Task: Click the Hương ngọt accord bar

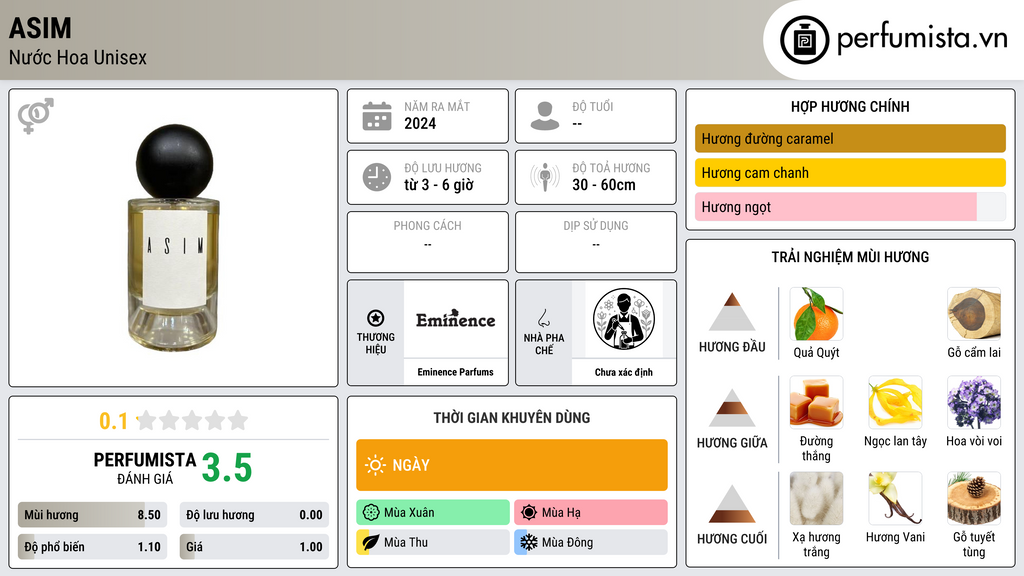Action: (x=850, y=207)
